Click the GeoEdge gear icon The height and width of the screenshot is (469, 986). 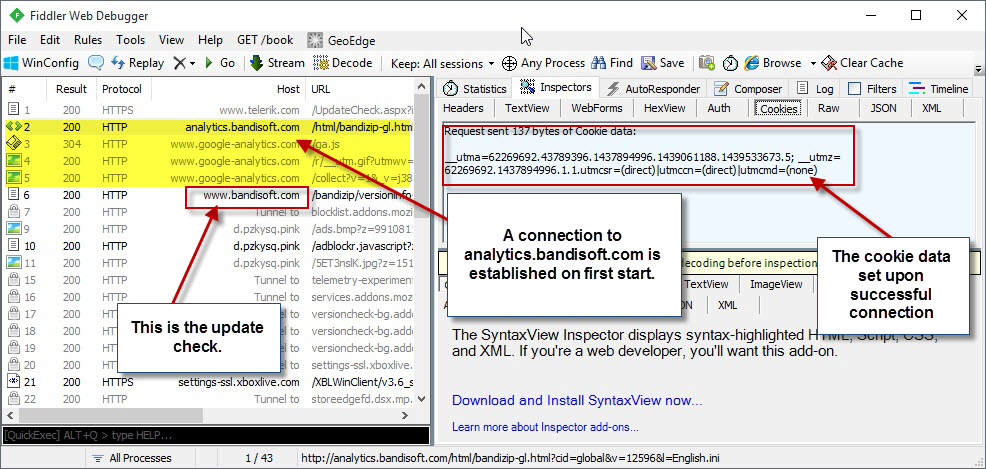315,40
